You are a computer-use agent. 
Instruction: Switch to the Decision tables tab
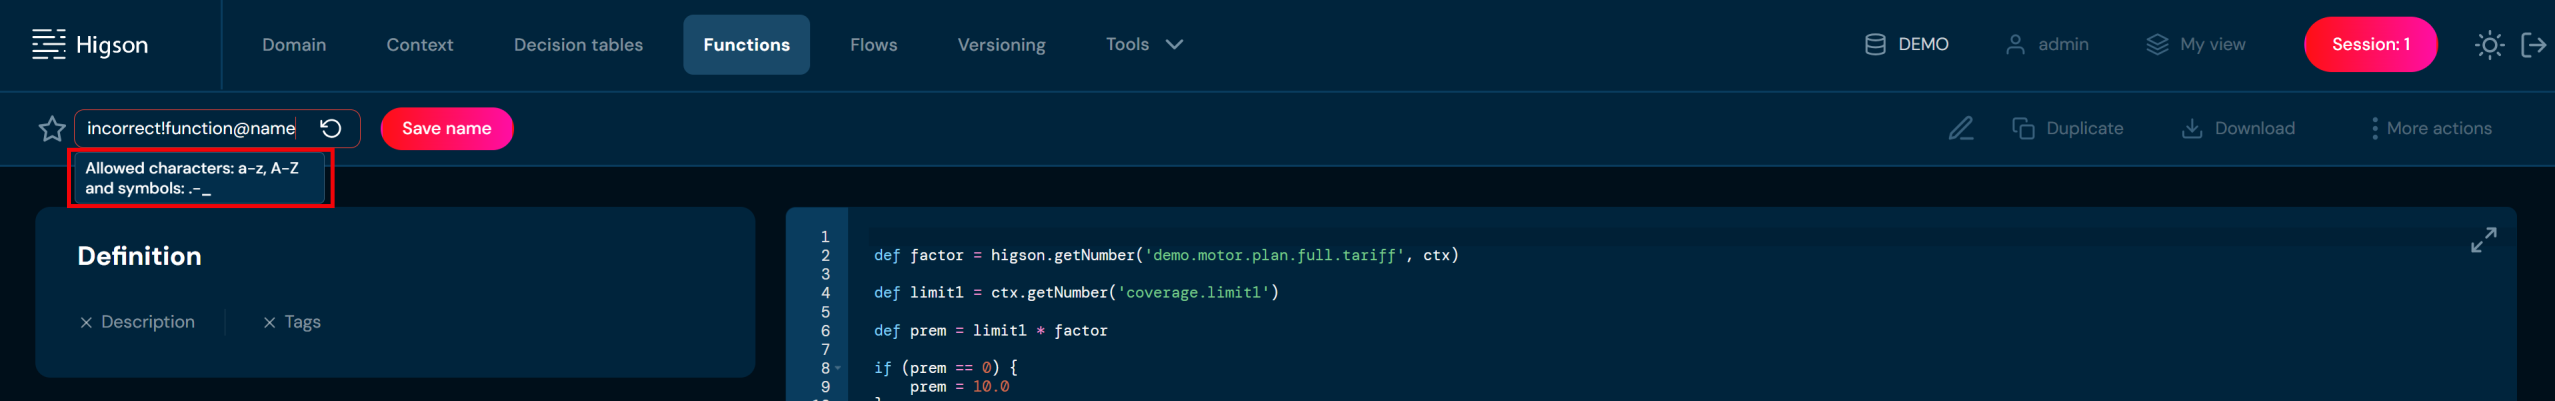pos(578,45)
